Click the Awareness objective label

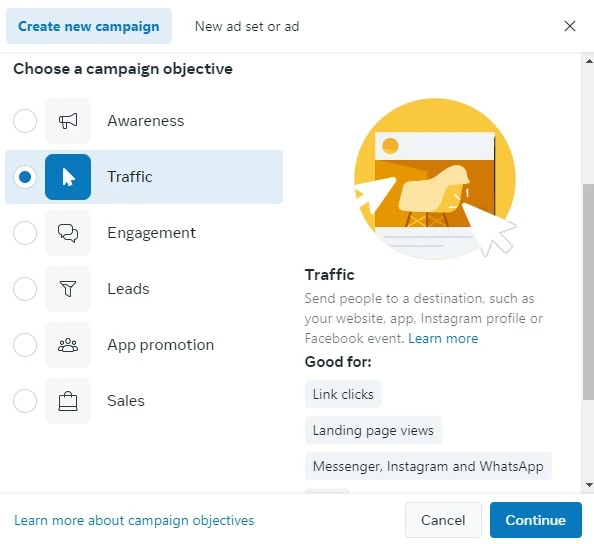pos(146,121)
